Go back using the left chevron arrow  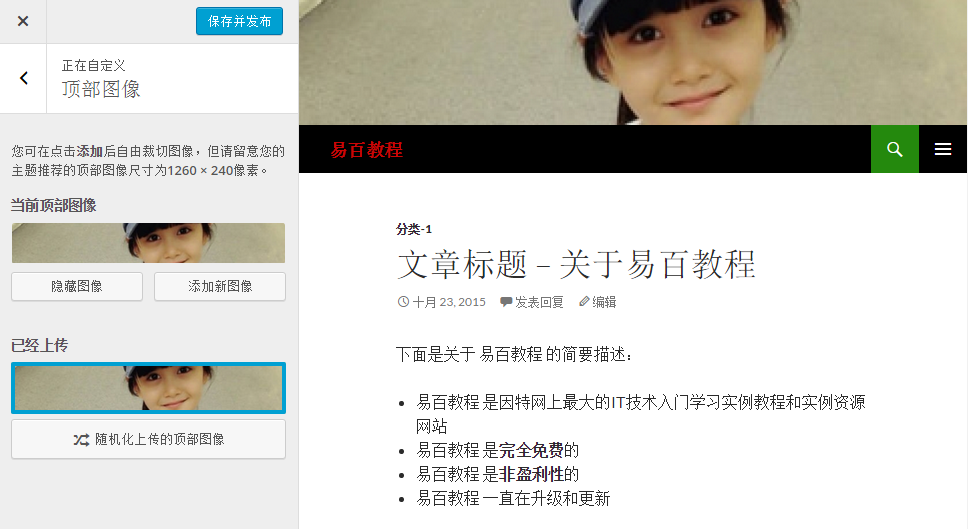click(x=23, y=78)
